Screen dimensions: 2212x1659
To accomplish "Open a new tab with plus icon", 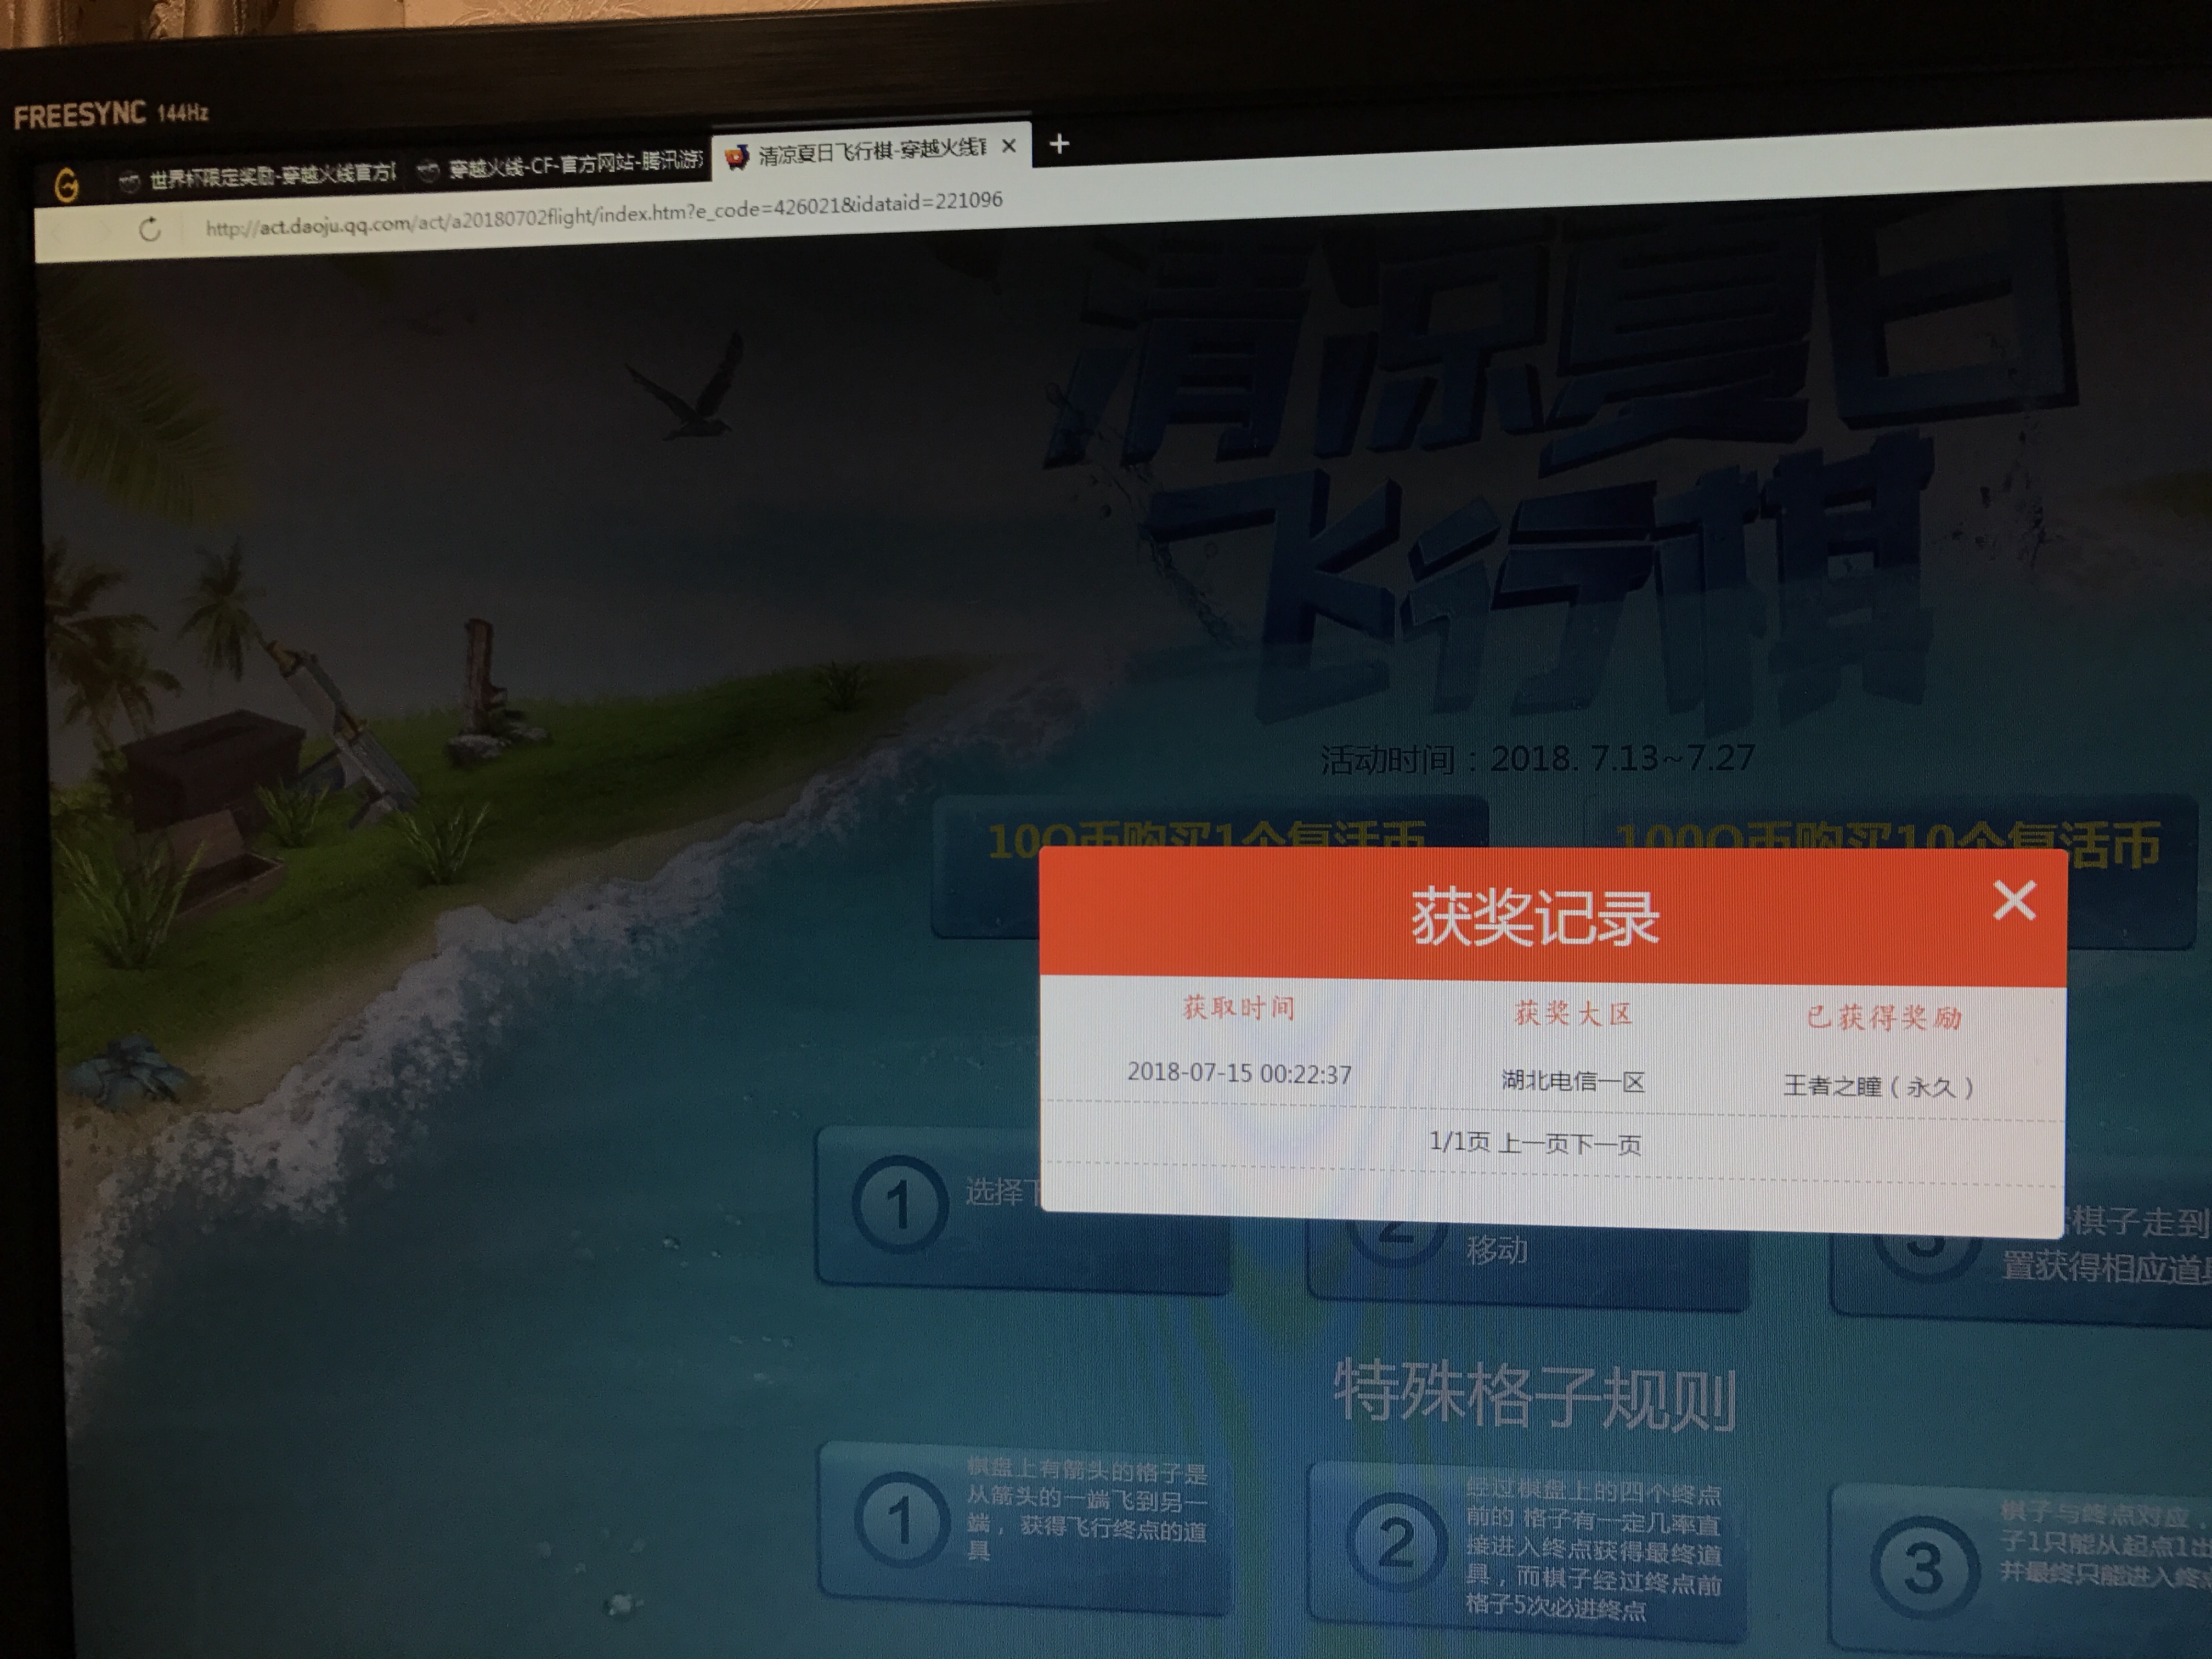I will click(x=1059, y=144).
